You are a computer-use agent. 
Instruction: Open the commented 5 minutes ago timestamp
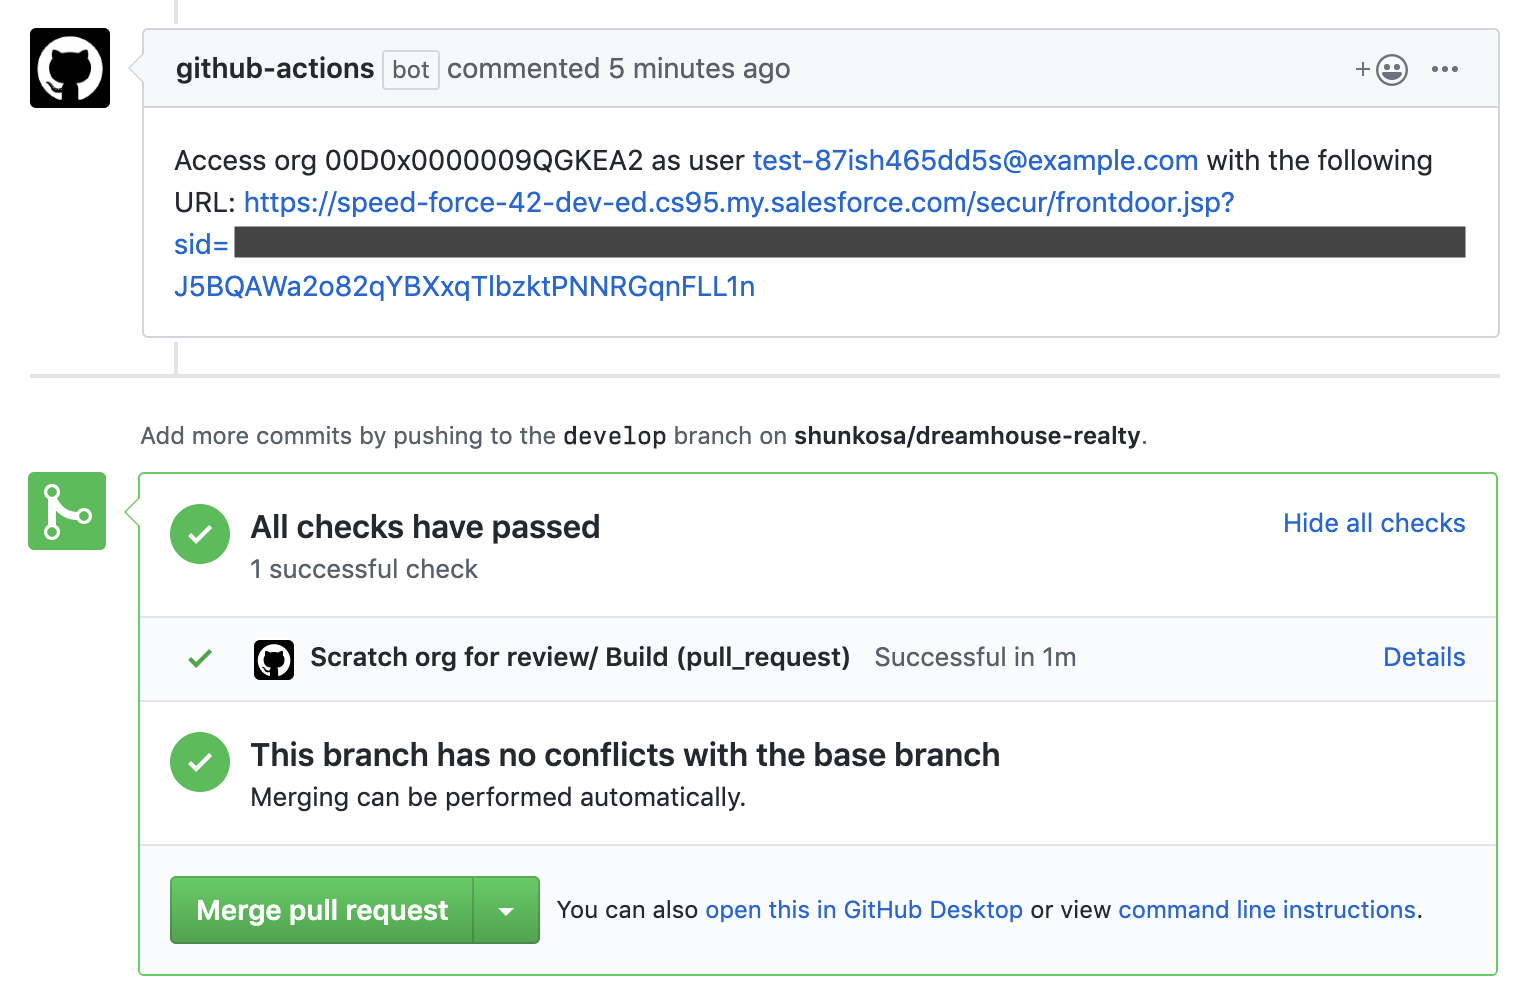click(x=618, y=68)
